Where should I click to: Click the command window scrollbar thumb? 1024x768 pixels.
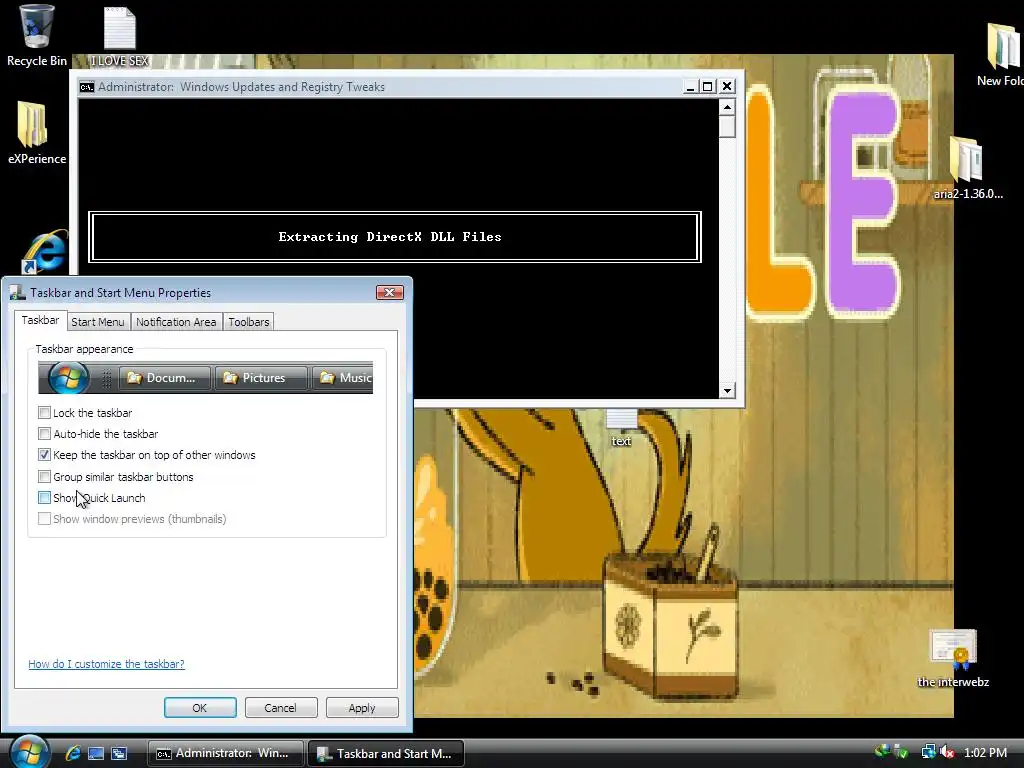(x=727, y=127)
